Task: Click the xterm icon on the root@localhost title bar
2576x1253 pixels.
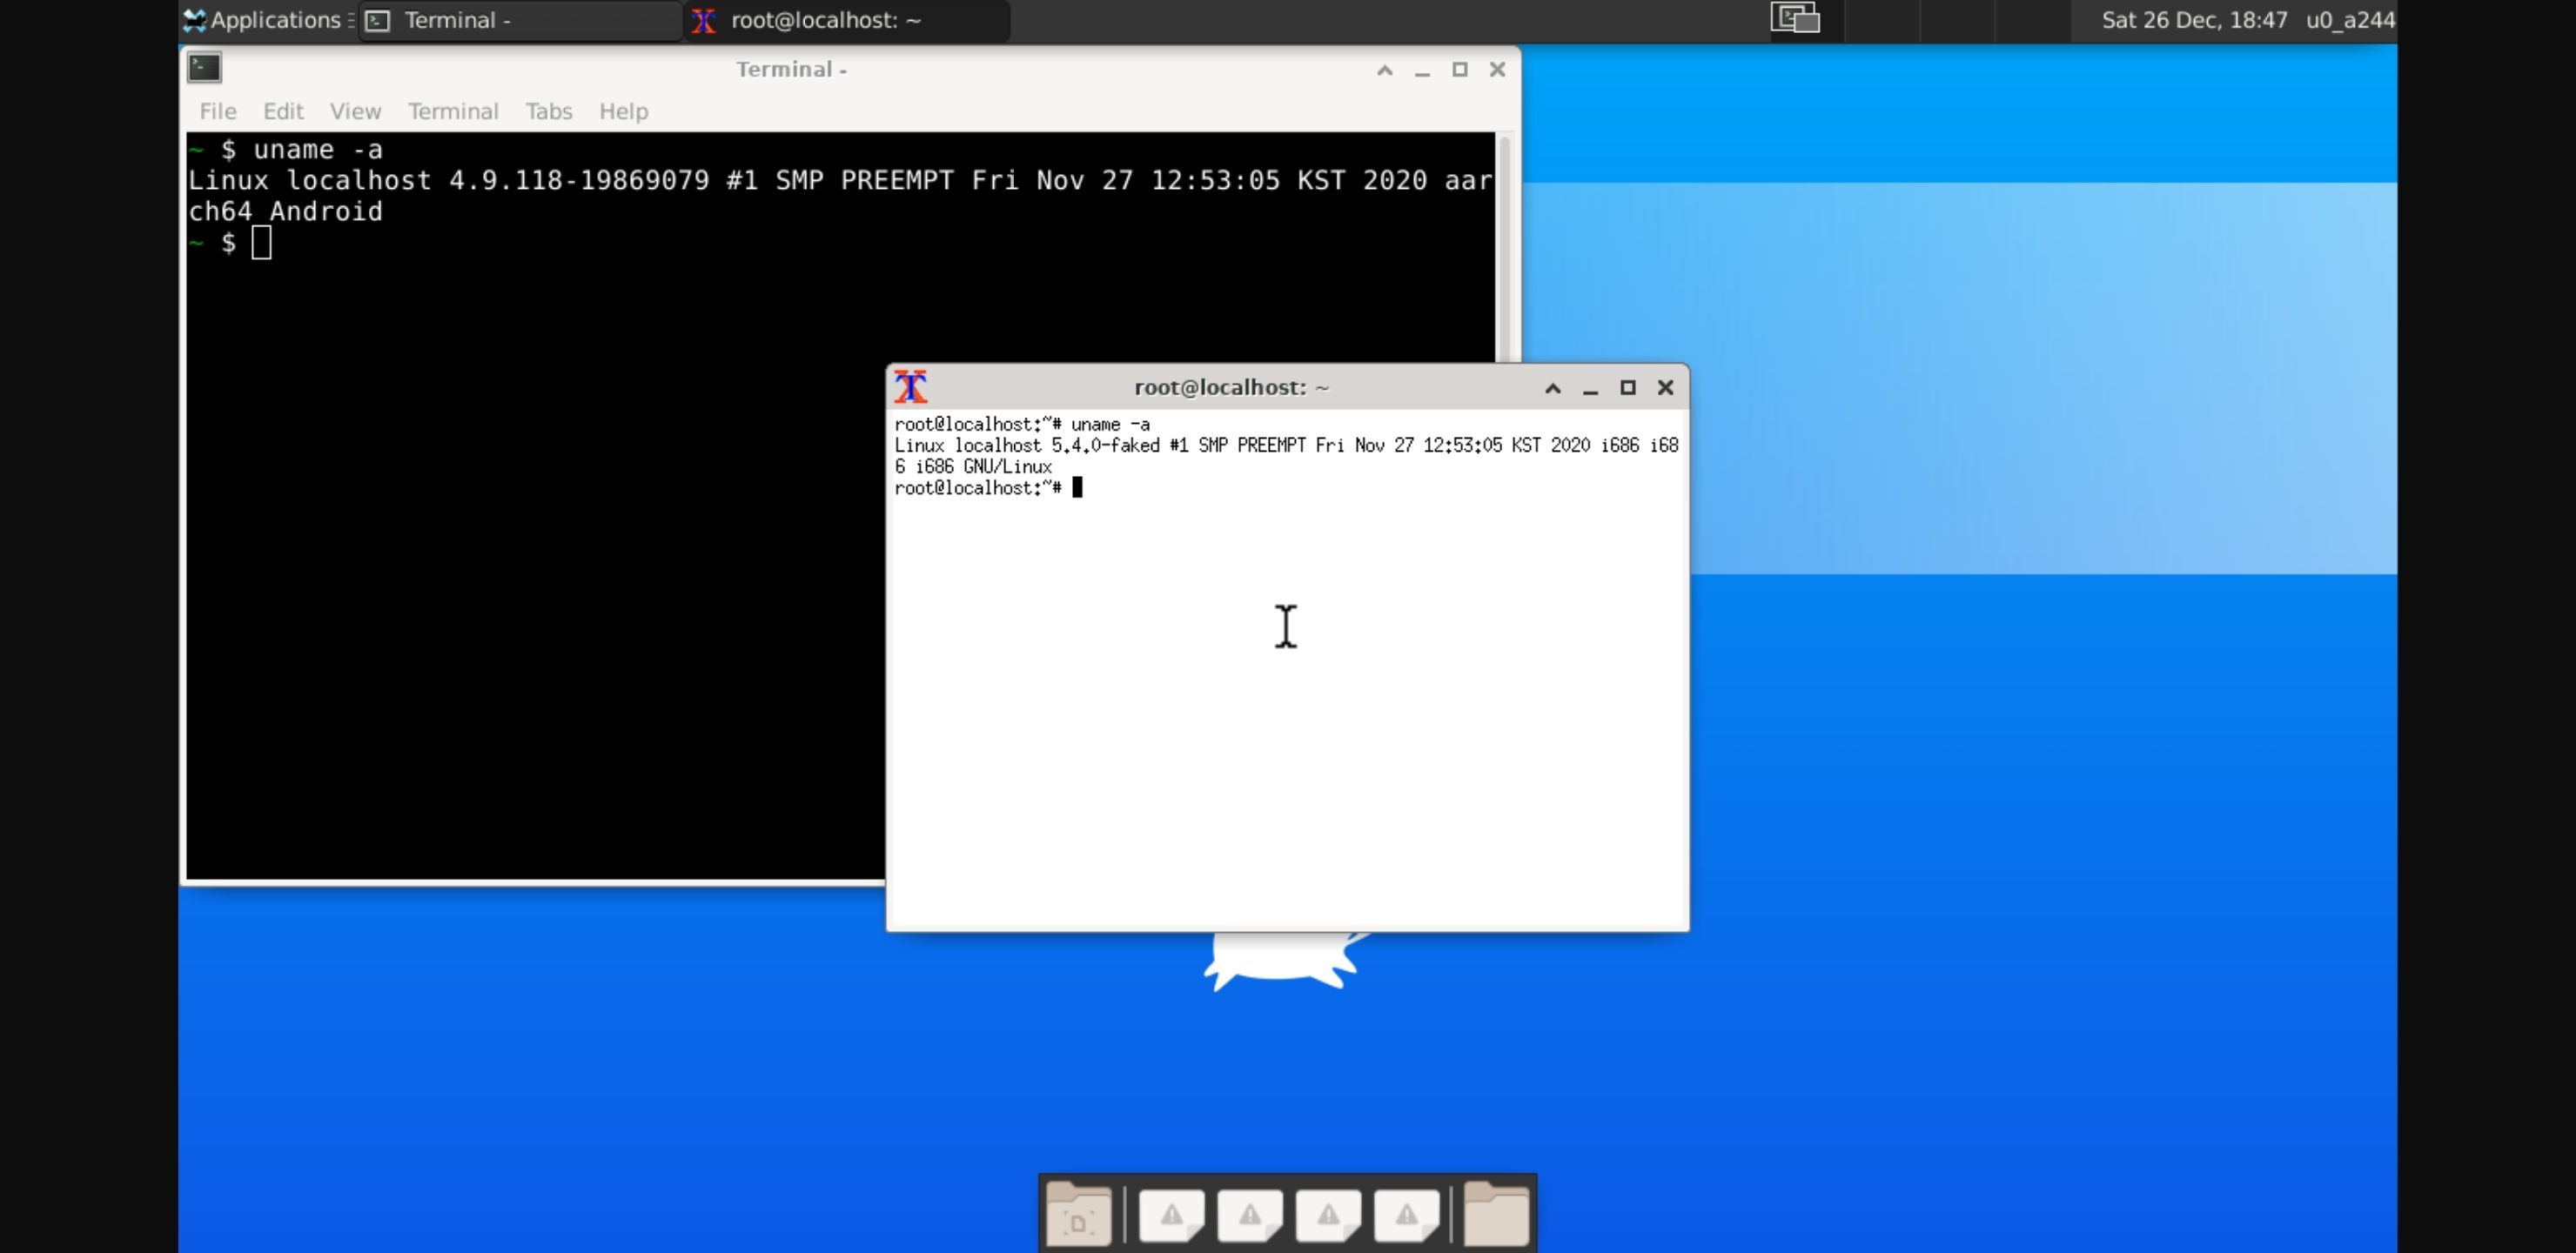Action: 911,387
